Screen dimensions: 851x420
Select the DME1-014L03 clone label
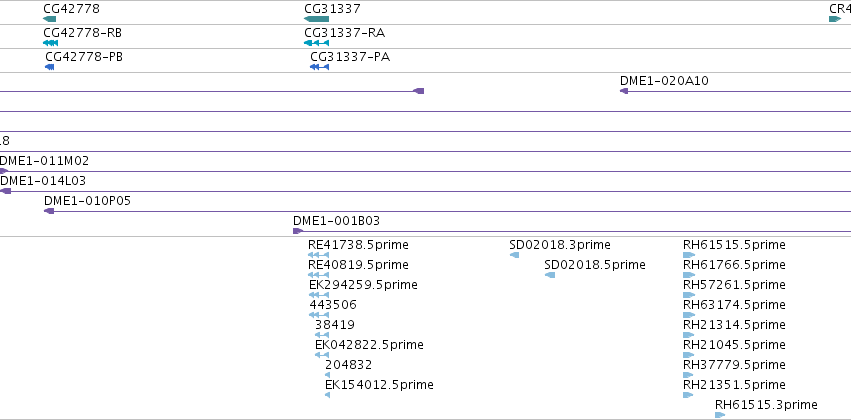point(43,181)
